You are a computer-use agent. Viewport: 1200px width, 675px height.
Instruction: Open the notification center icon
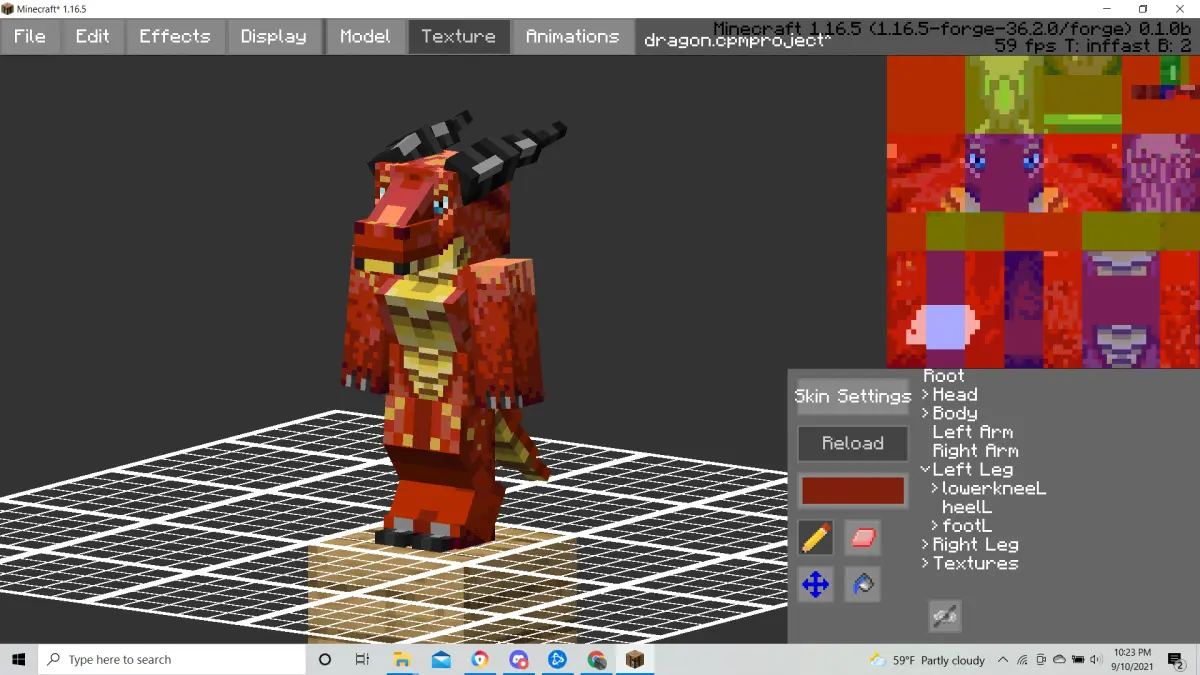(1178, 660)
